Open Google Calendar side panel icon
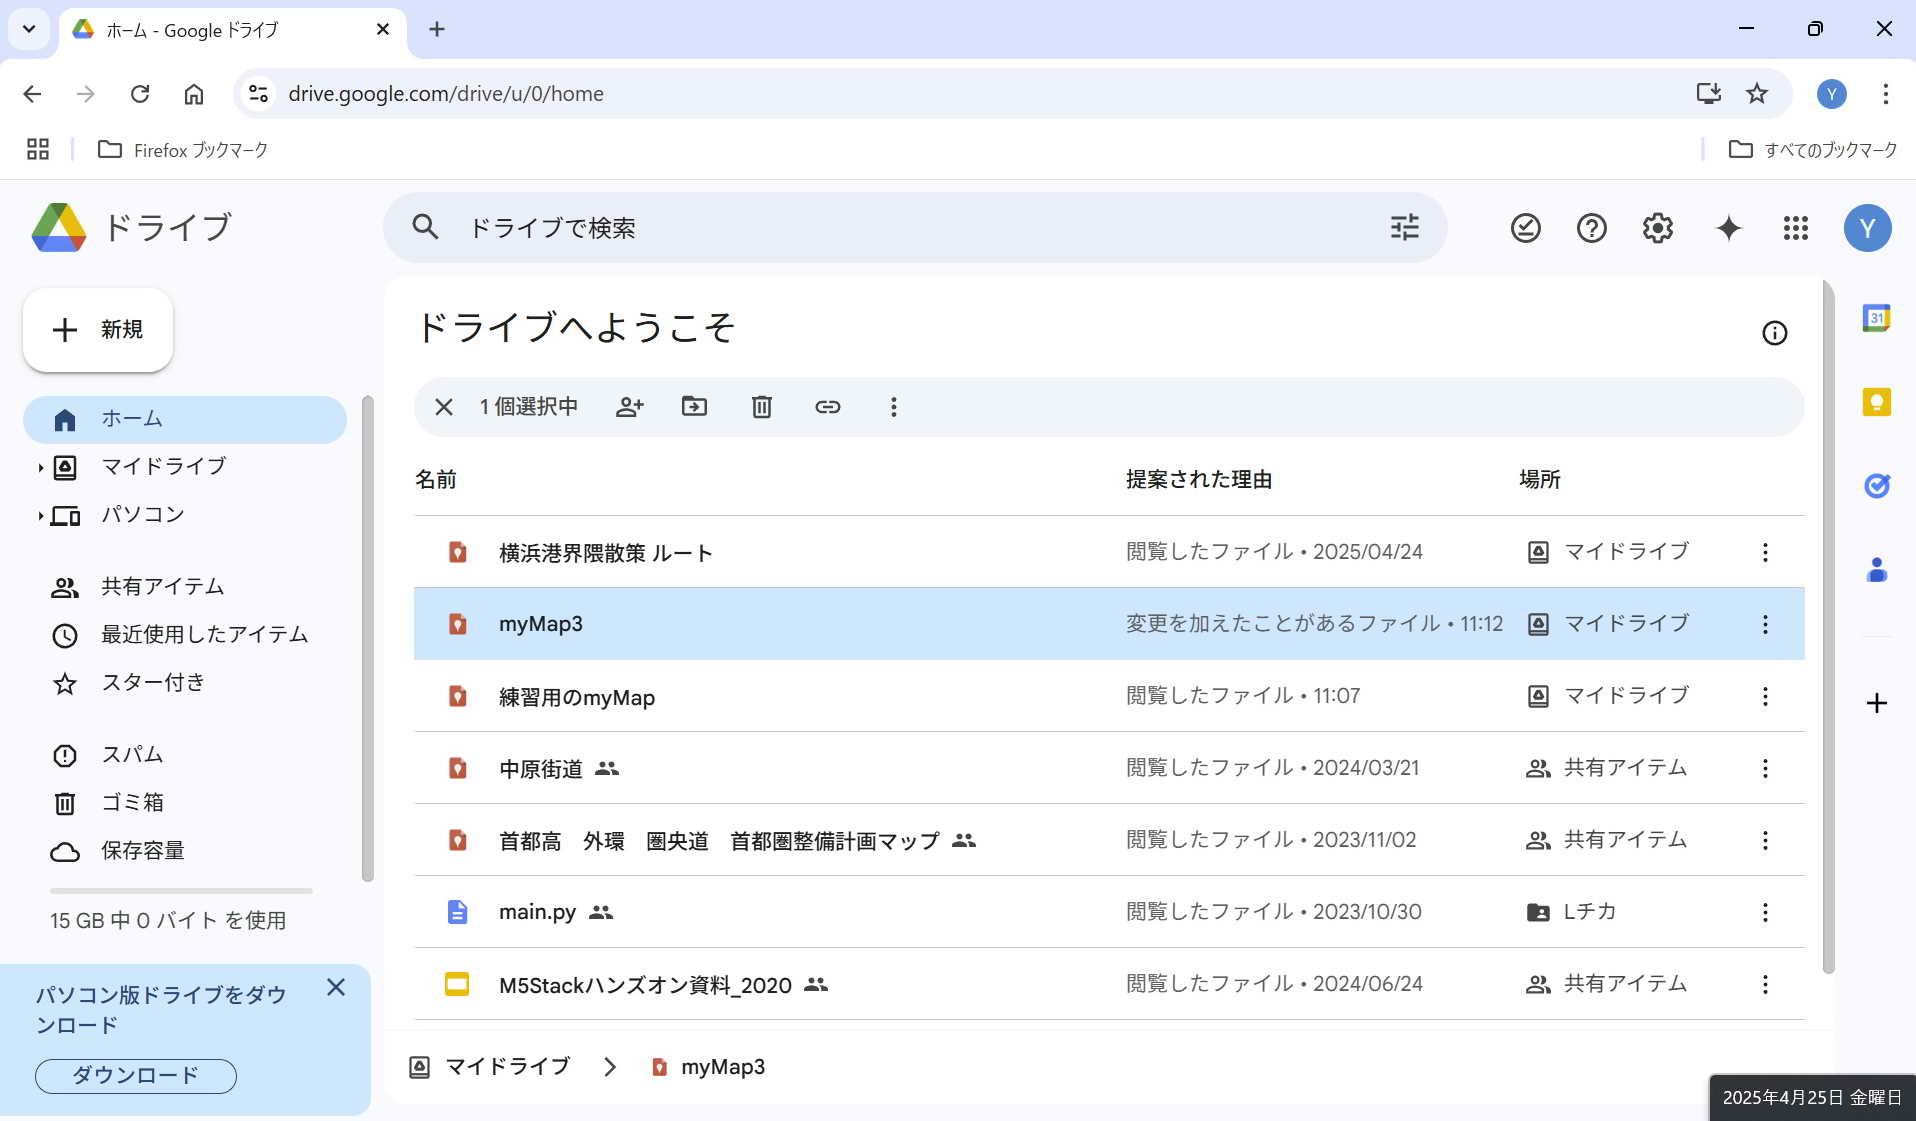 [x=1876, y=319]
